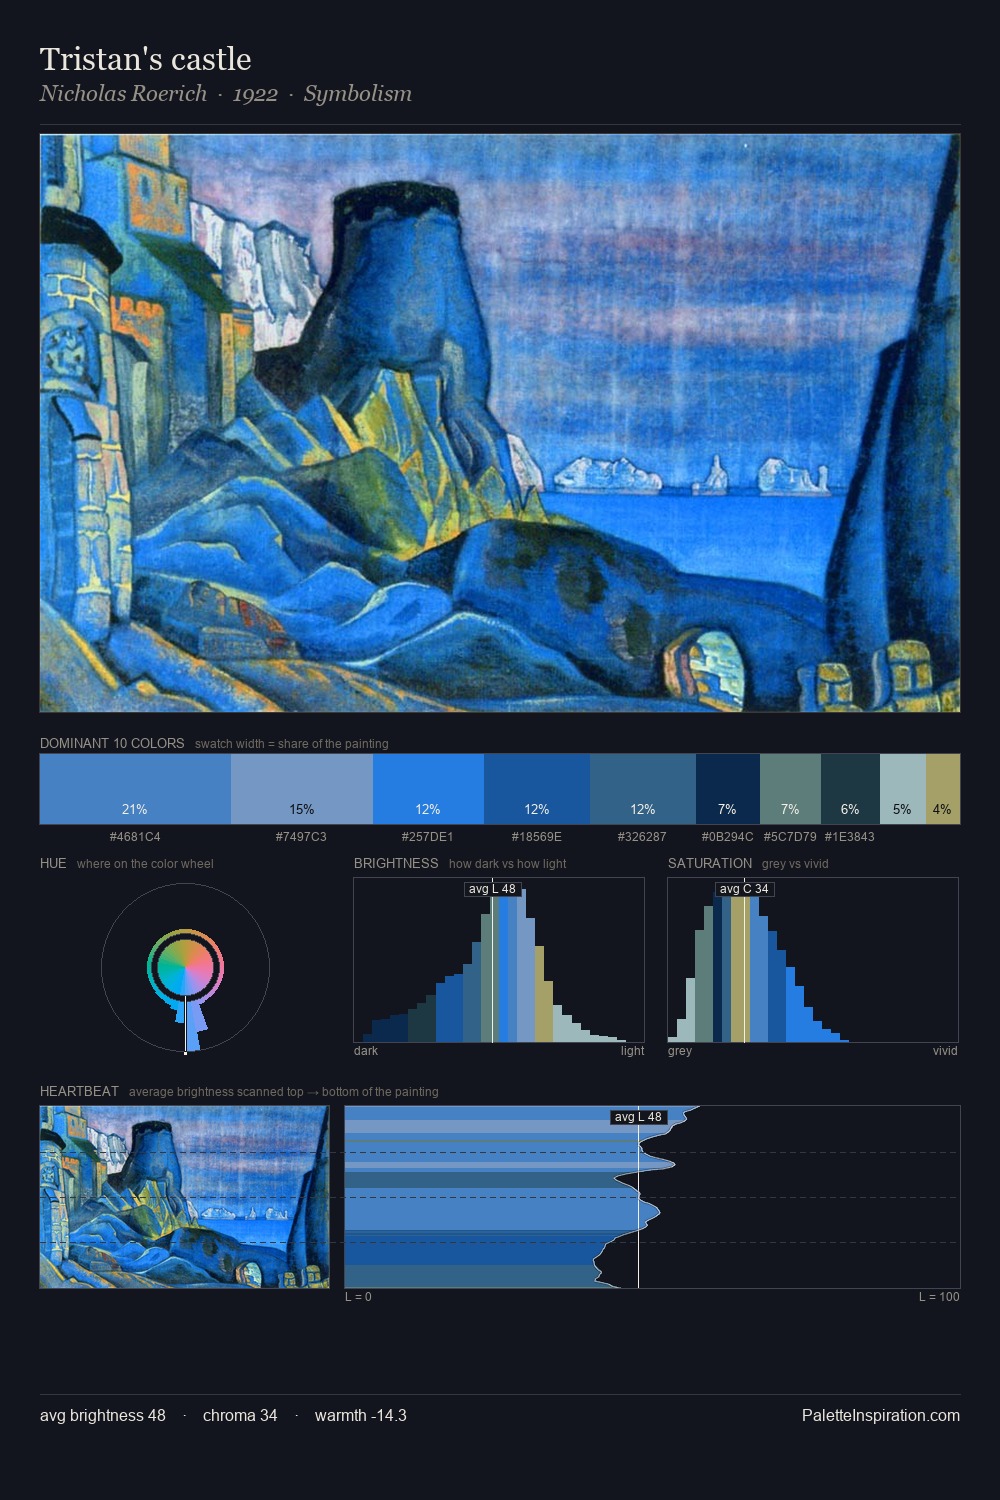Screen dimensions: 1000x1500
Task: Click the 'DOMINANT 10 COLORS' heading
Action: pyautogui.click(x=112, y=743)
